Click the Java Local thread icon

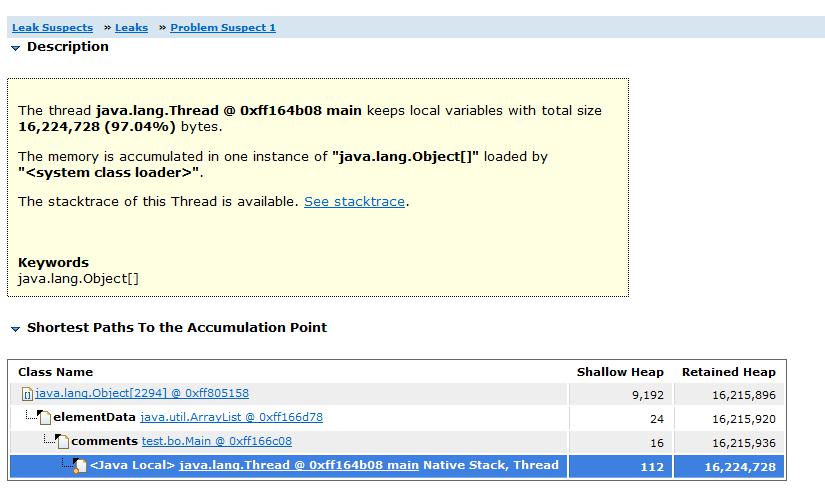click(80, 465)
